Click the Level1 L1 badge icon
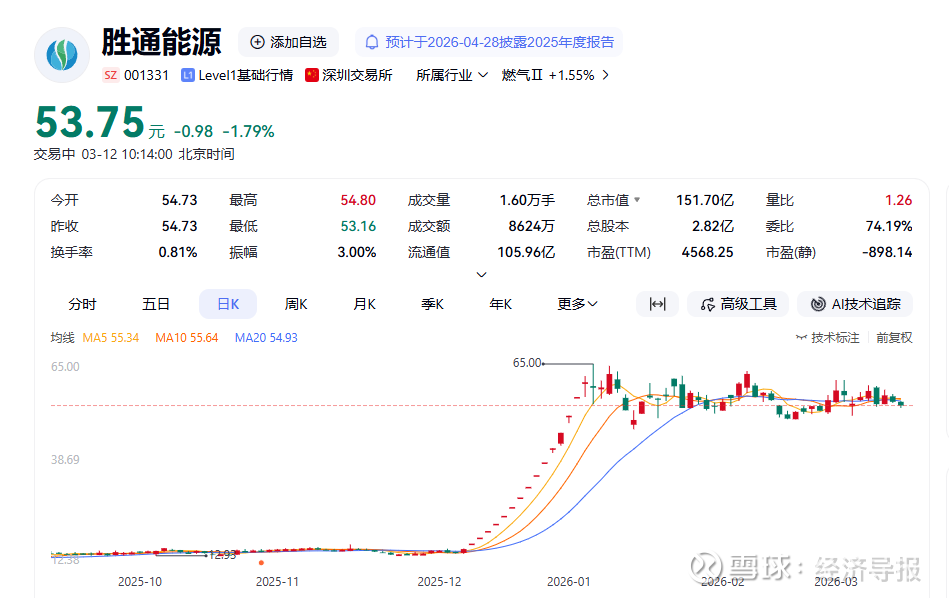The height and width of the screenshot is (598, 949). click(188, 75)
